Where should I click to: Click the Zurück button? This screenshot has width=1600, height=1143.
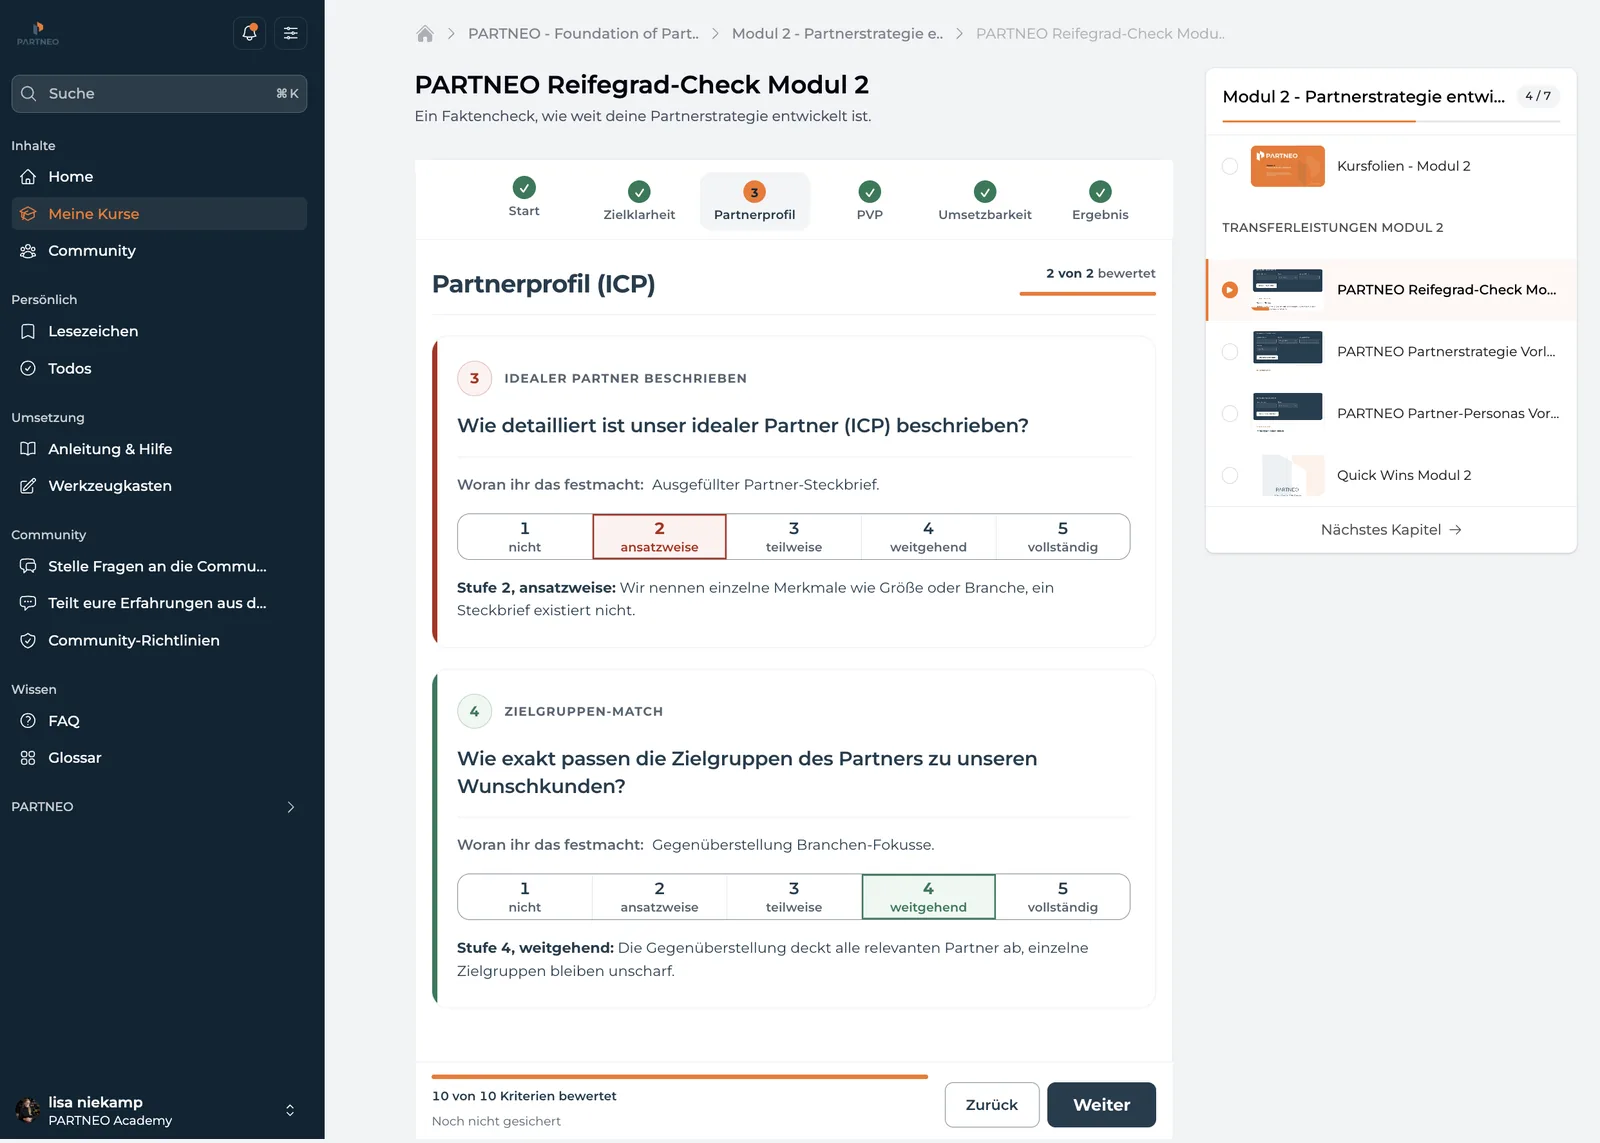click(992, 1105)
